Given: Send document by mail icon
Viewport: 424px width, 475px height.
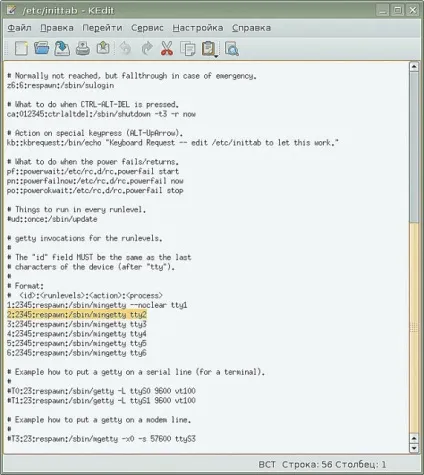Looking at the screenshot, I should [103, 48].
